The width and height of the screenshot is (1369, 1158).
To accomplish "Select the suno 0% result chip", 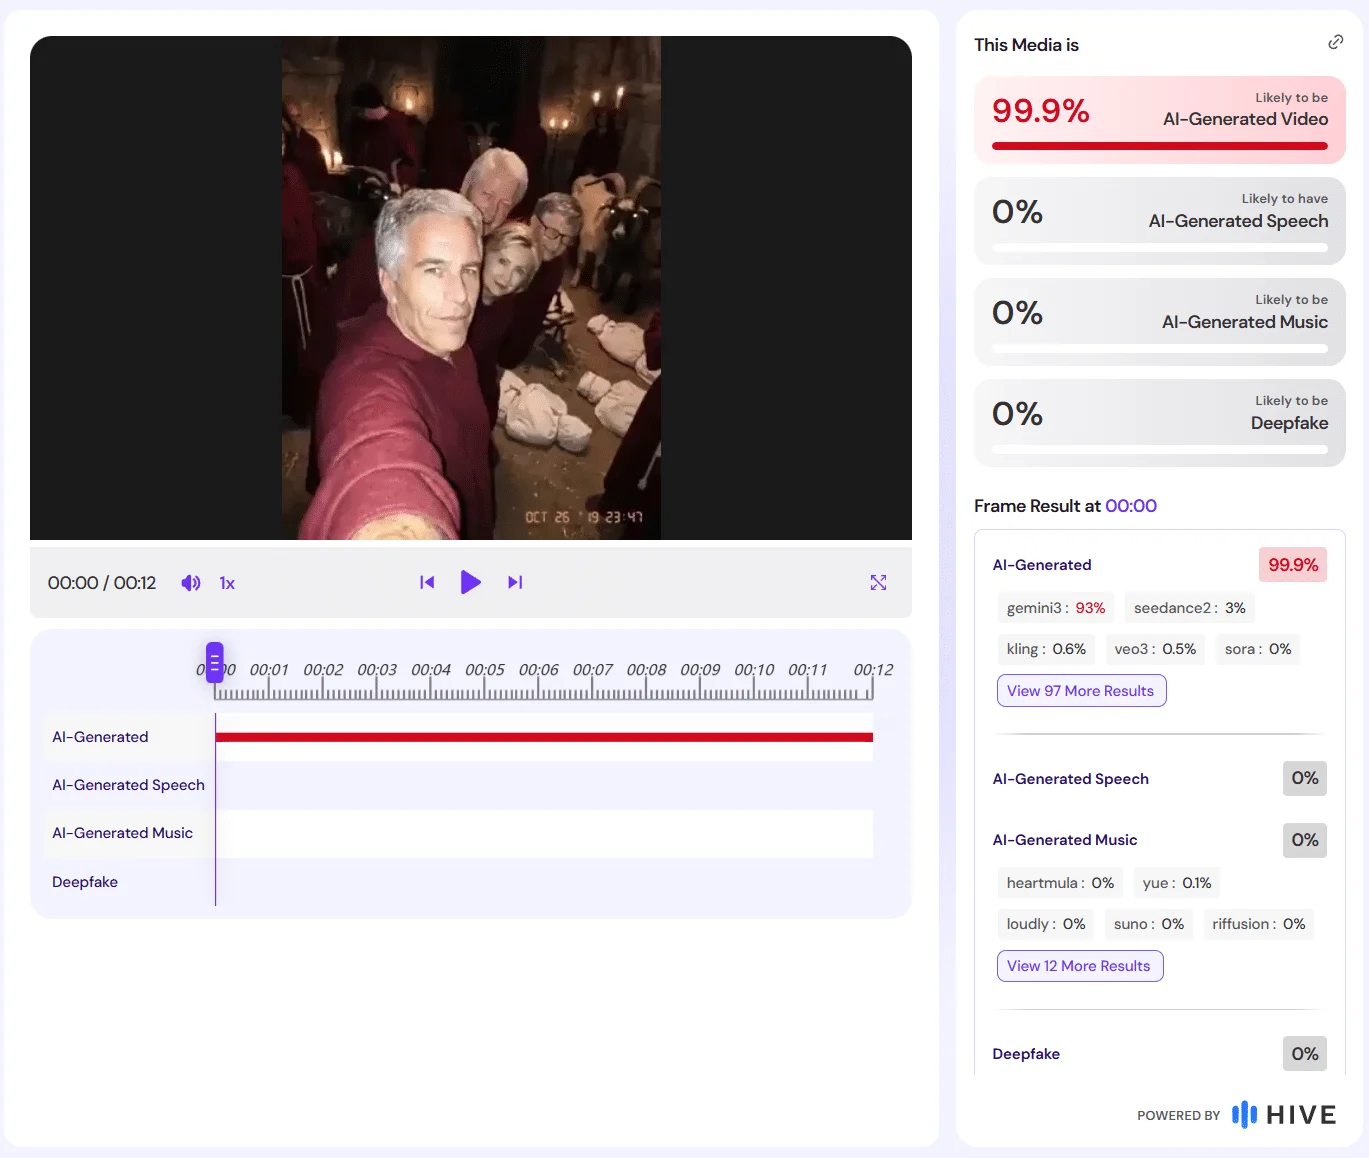I will click(1149, 924).
